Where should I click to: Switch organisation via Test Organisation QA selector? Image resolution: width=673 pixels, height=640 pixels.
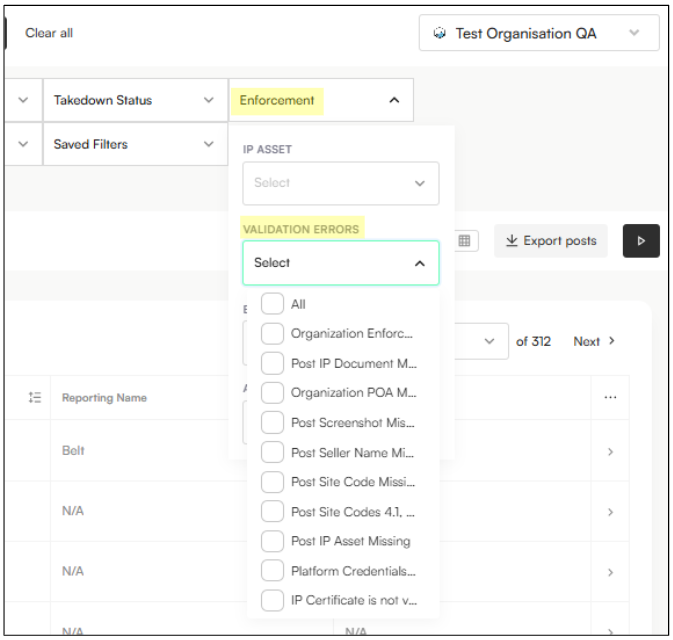(539, 33)
